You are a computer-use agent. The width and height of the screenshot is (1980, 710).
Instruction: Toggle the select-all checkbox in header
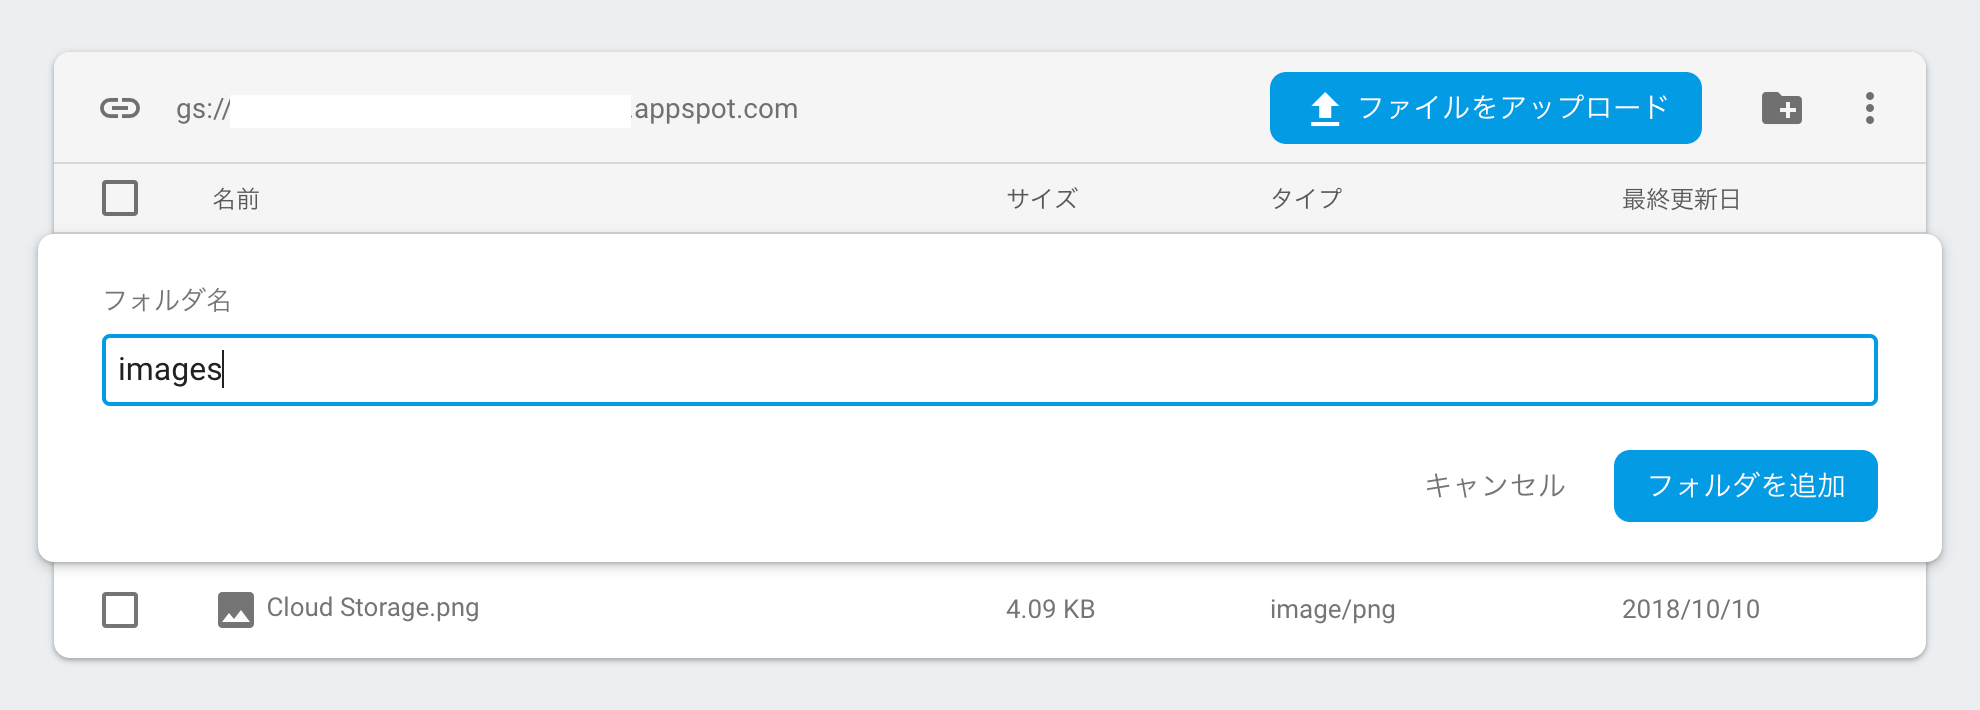tap(120, 198)
